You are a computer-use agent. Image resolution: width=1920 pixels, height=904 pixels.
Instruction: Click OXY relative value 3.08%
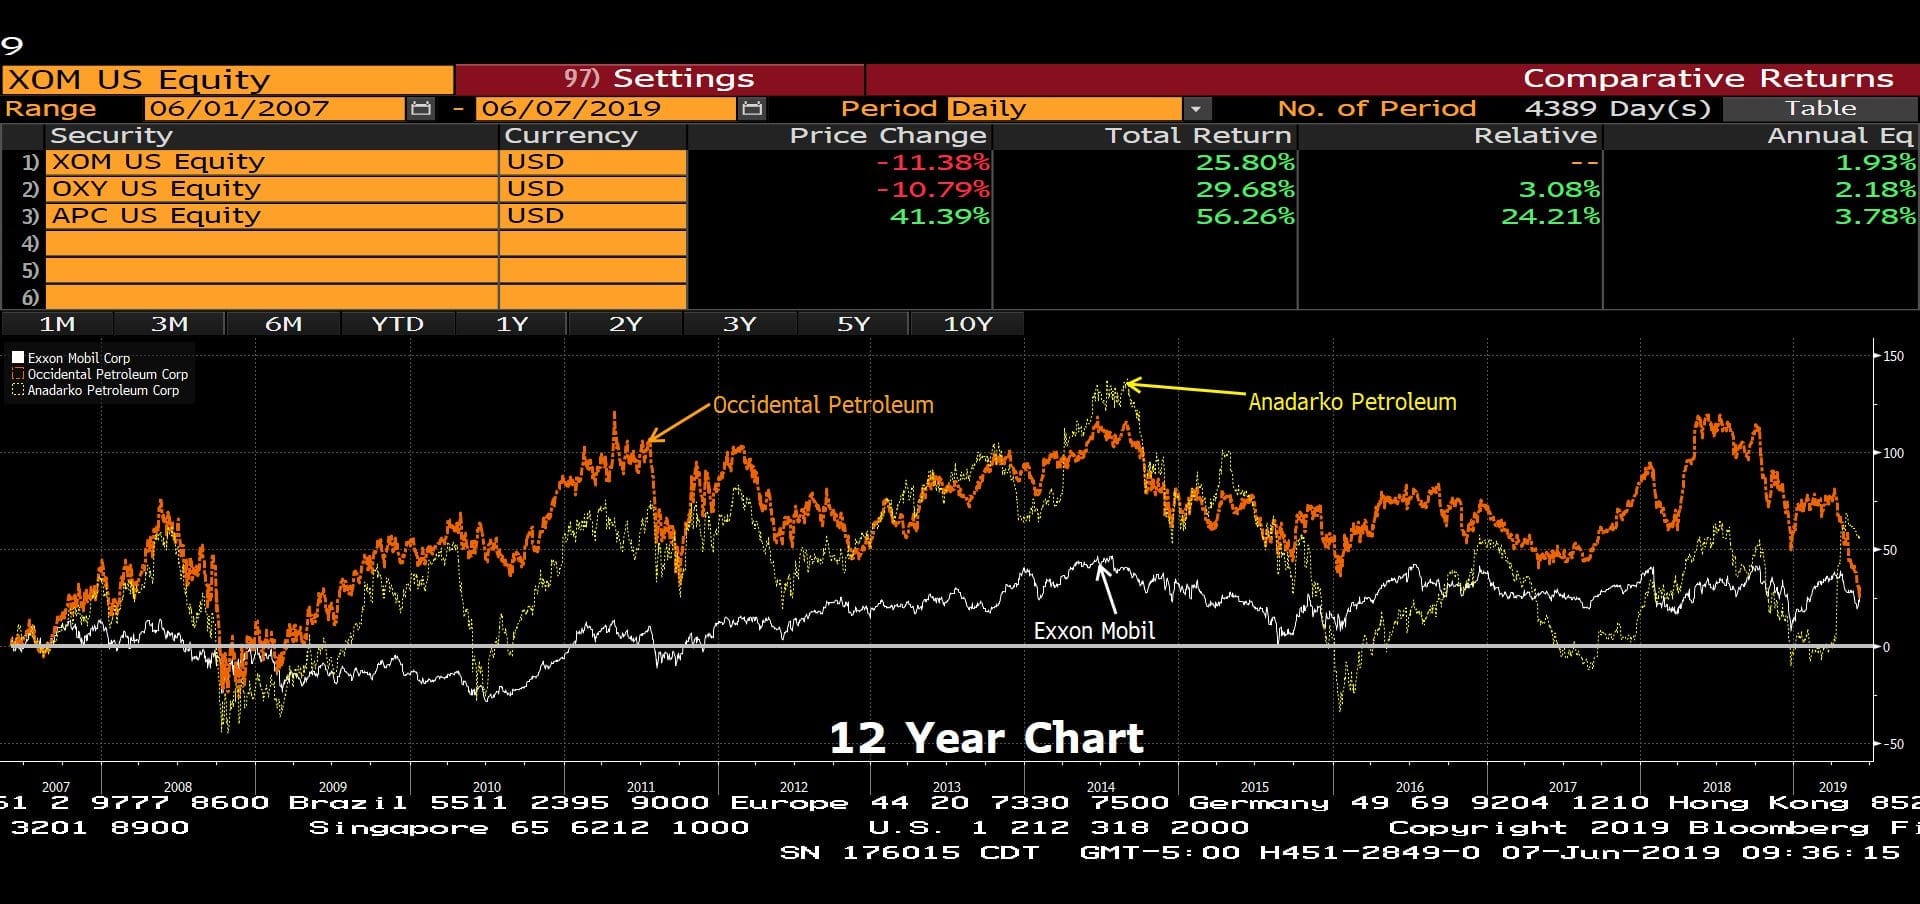(x=1559, y=189)
